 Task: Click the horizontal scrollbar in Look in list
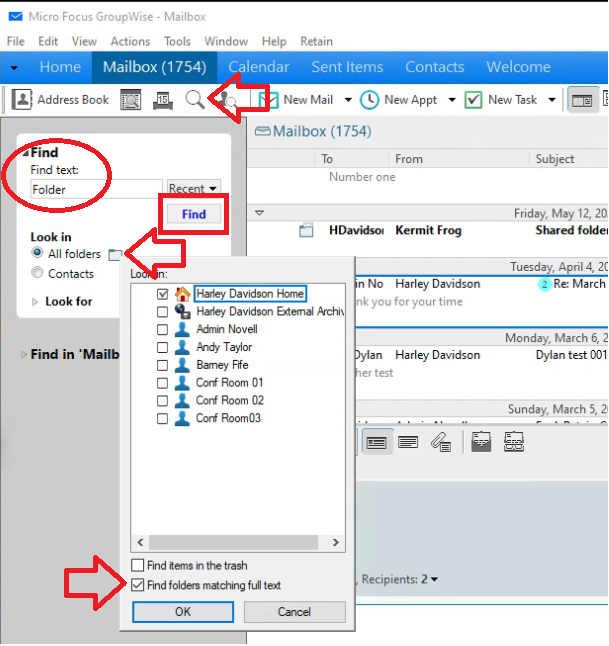(x=233, y=542)
